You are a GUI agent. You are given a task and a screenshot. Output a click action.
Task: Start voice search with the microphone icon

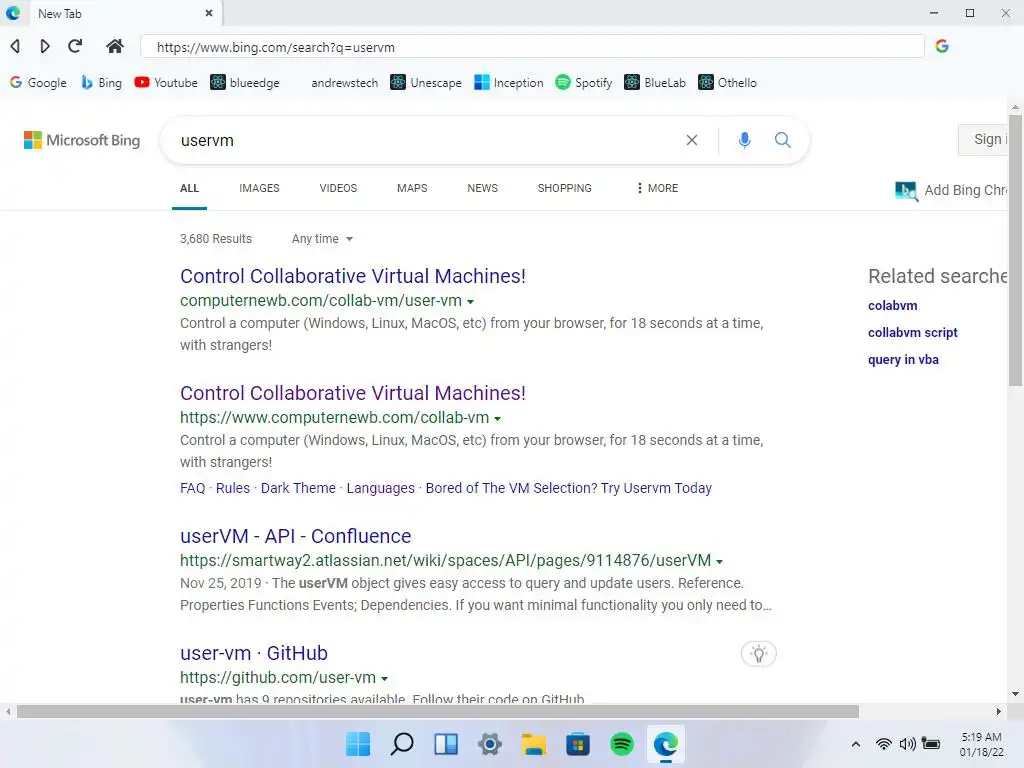click(744, 140)
